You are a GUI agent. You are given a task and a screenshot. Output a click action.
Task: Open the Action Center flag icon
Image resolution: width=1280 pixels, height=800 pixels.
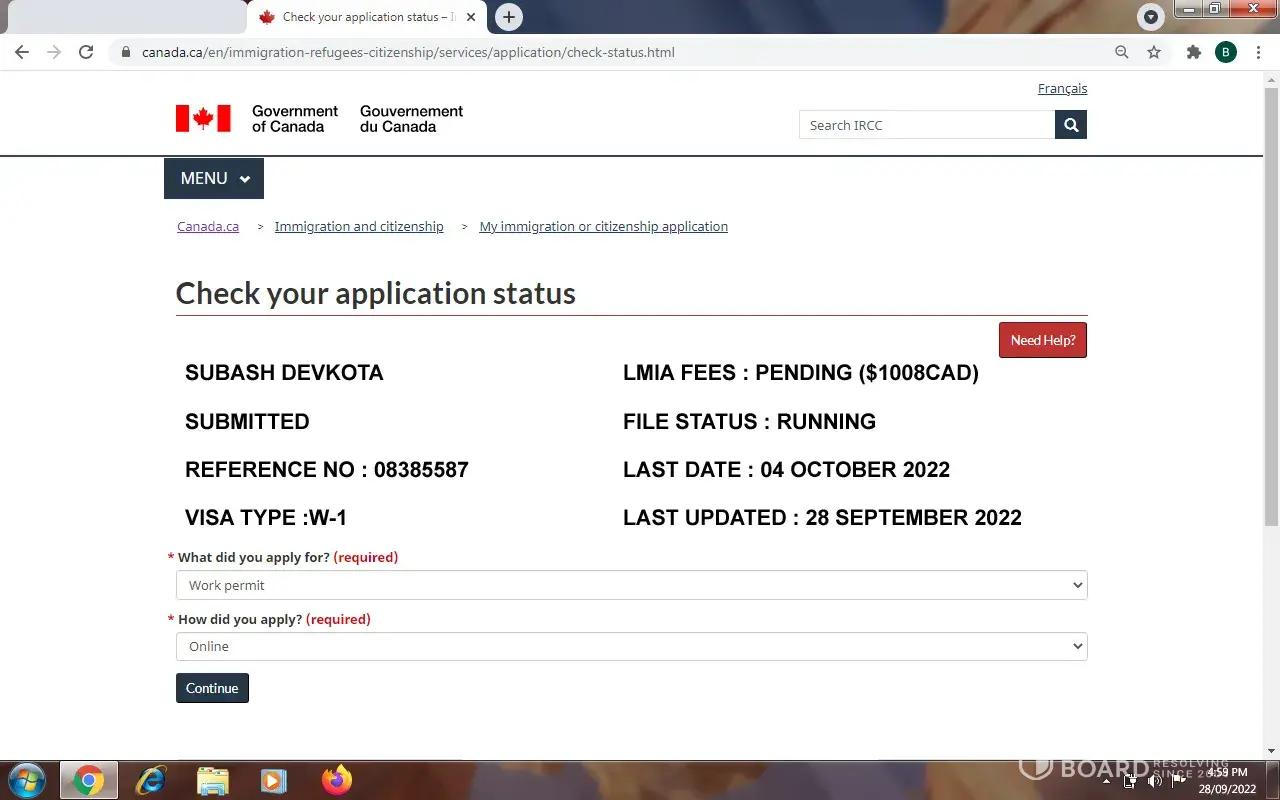pyautogui.click(x=1178, y=781)
